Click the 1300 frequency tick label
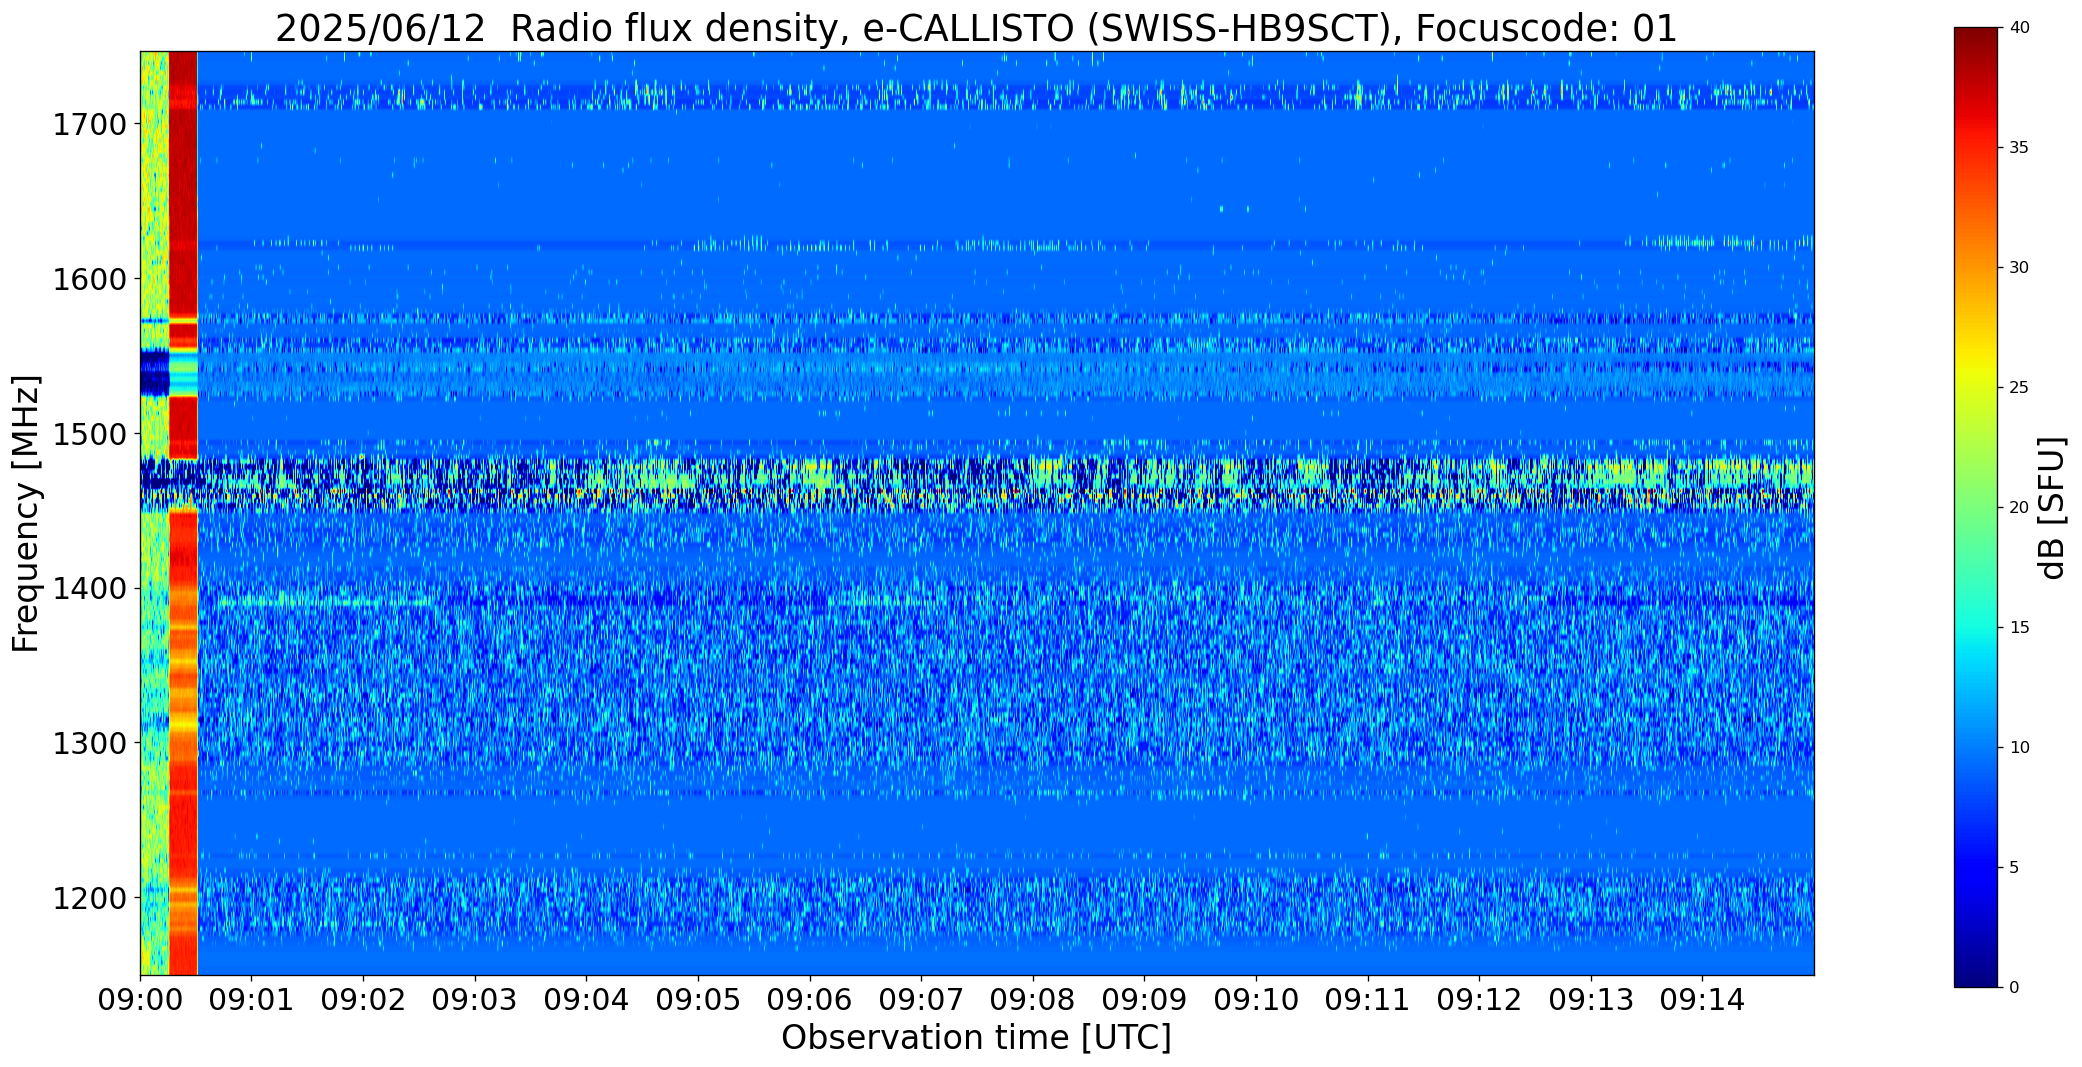2082x1067 pixels. (x=89, y=743)
